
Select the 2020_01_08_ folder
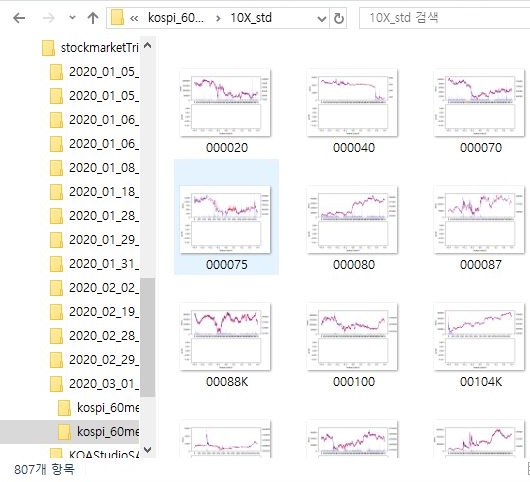point(104,168)
